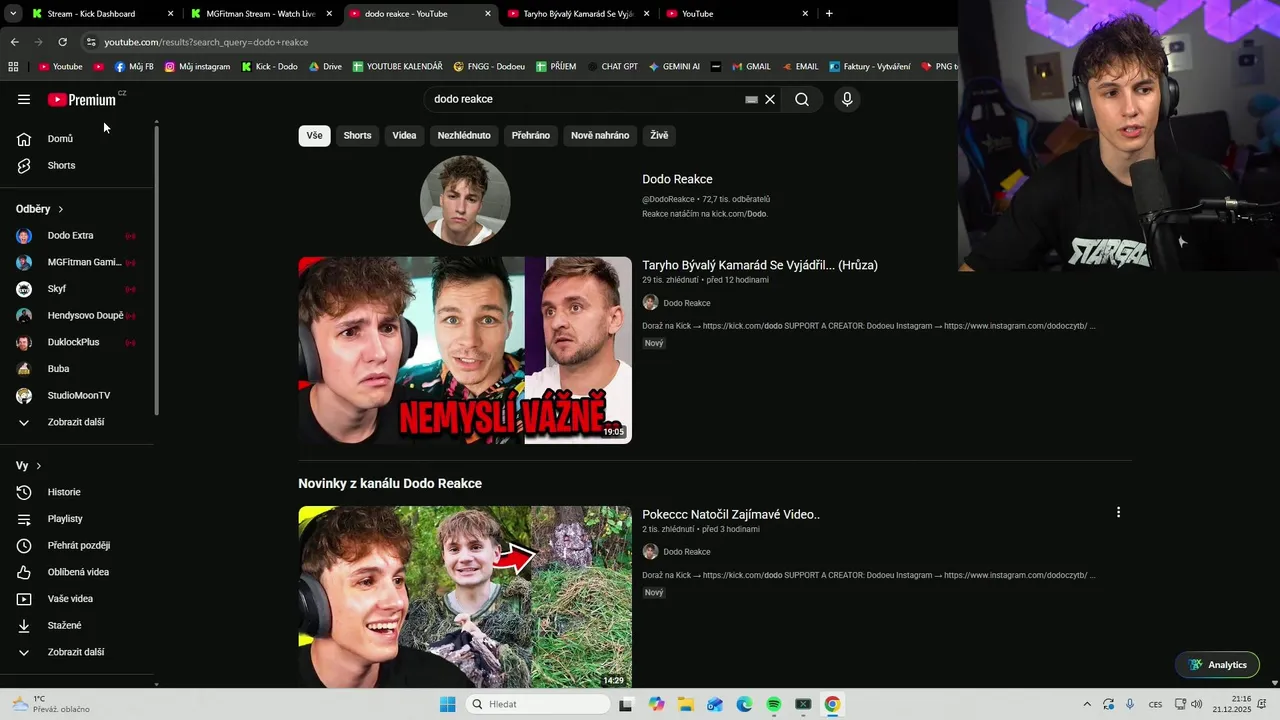Expand Zobrazit další under Stažené

click(78, 652)
